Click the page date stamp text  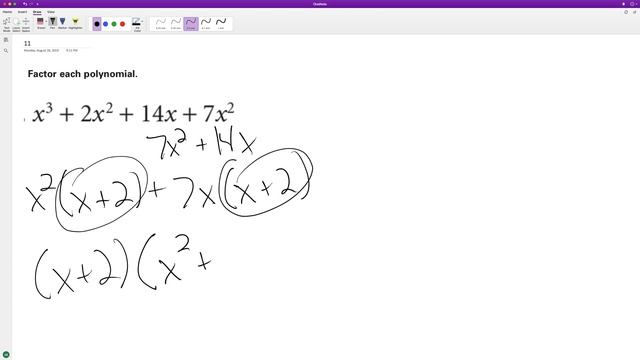(x=41, y=51)
